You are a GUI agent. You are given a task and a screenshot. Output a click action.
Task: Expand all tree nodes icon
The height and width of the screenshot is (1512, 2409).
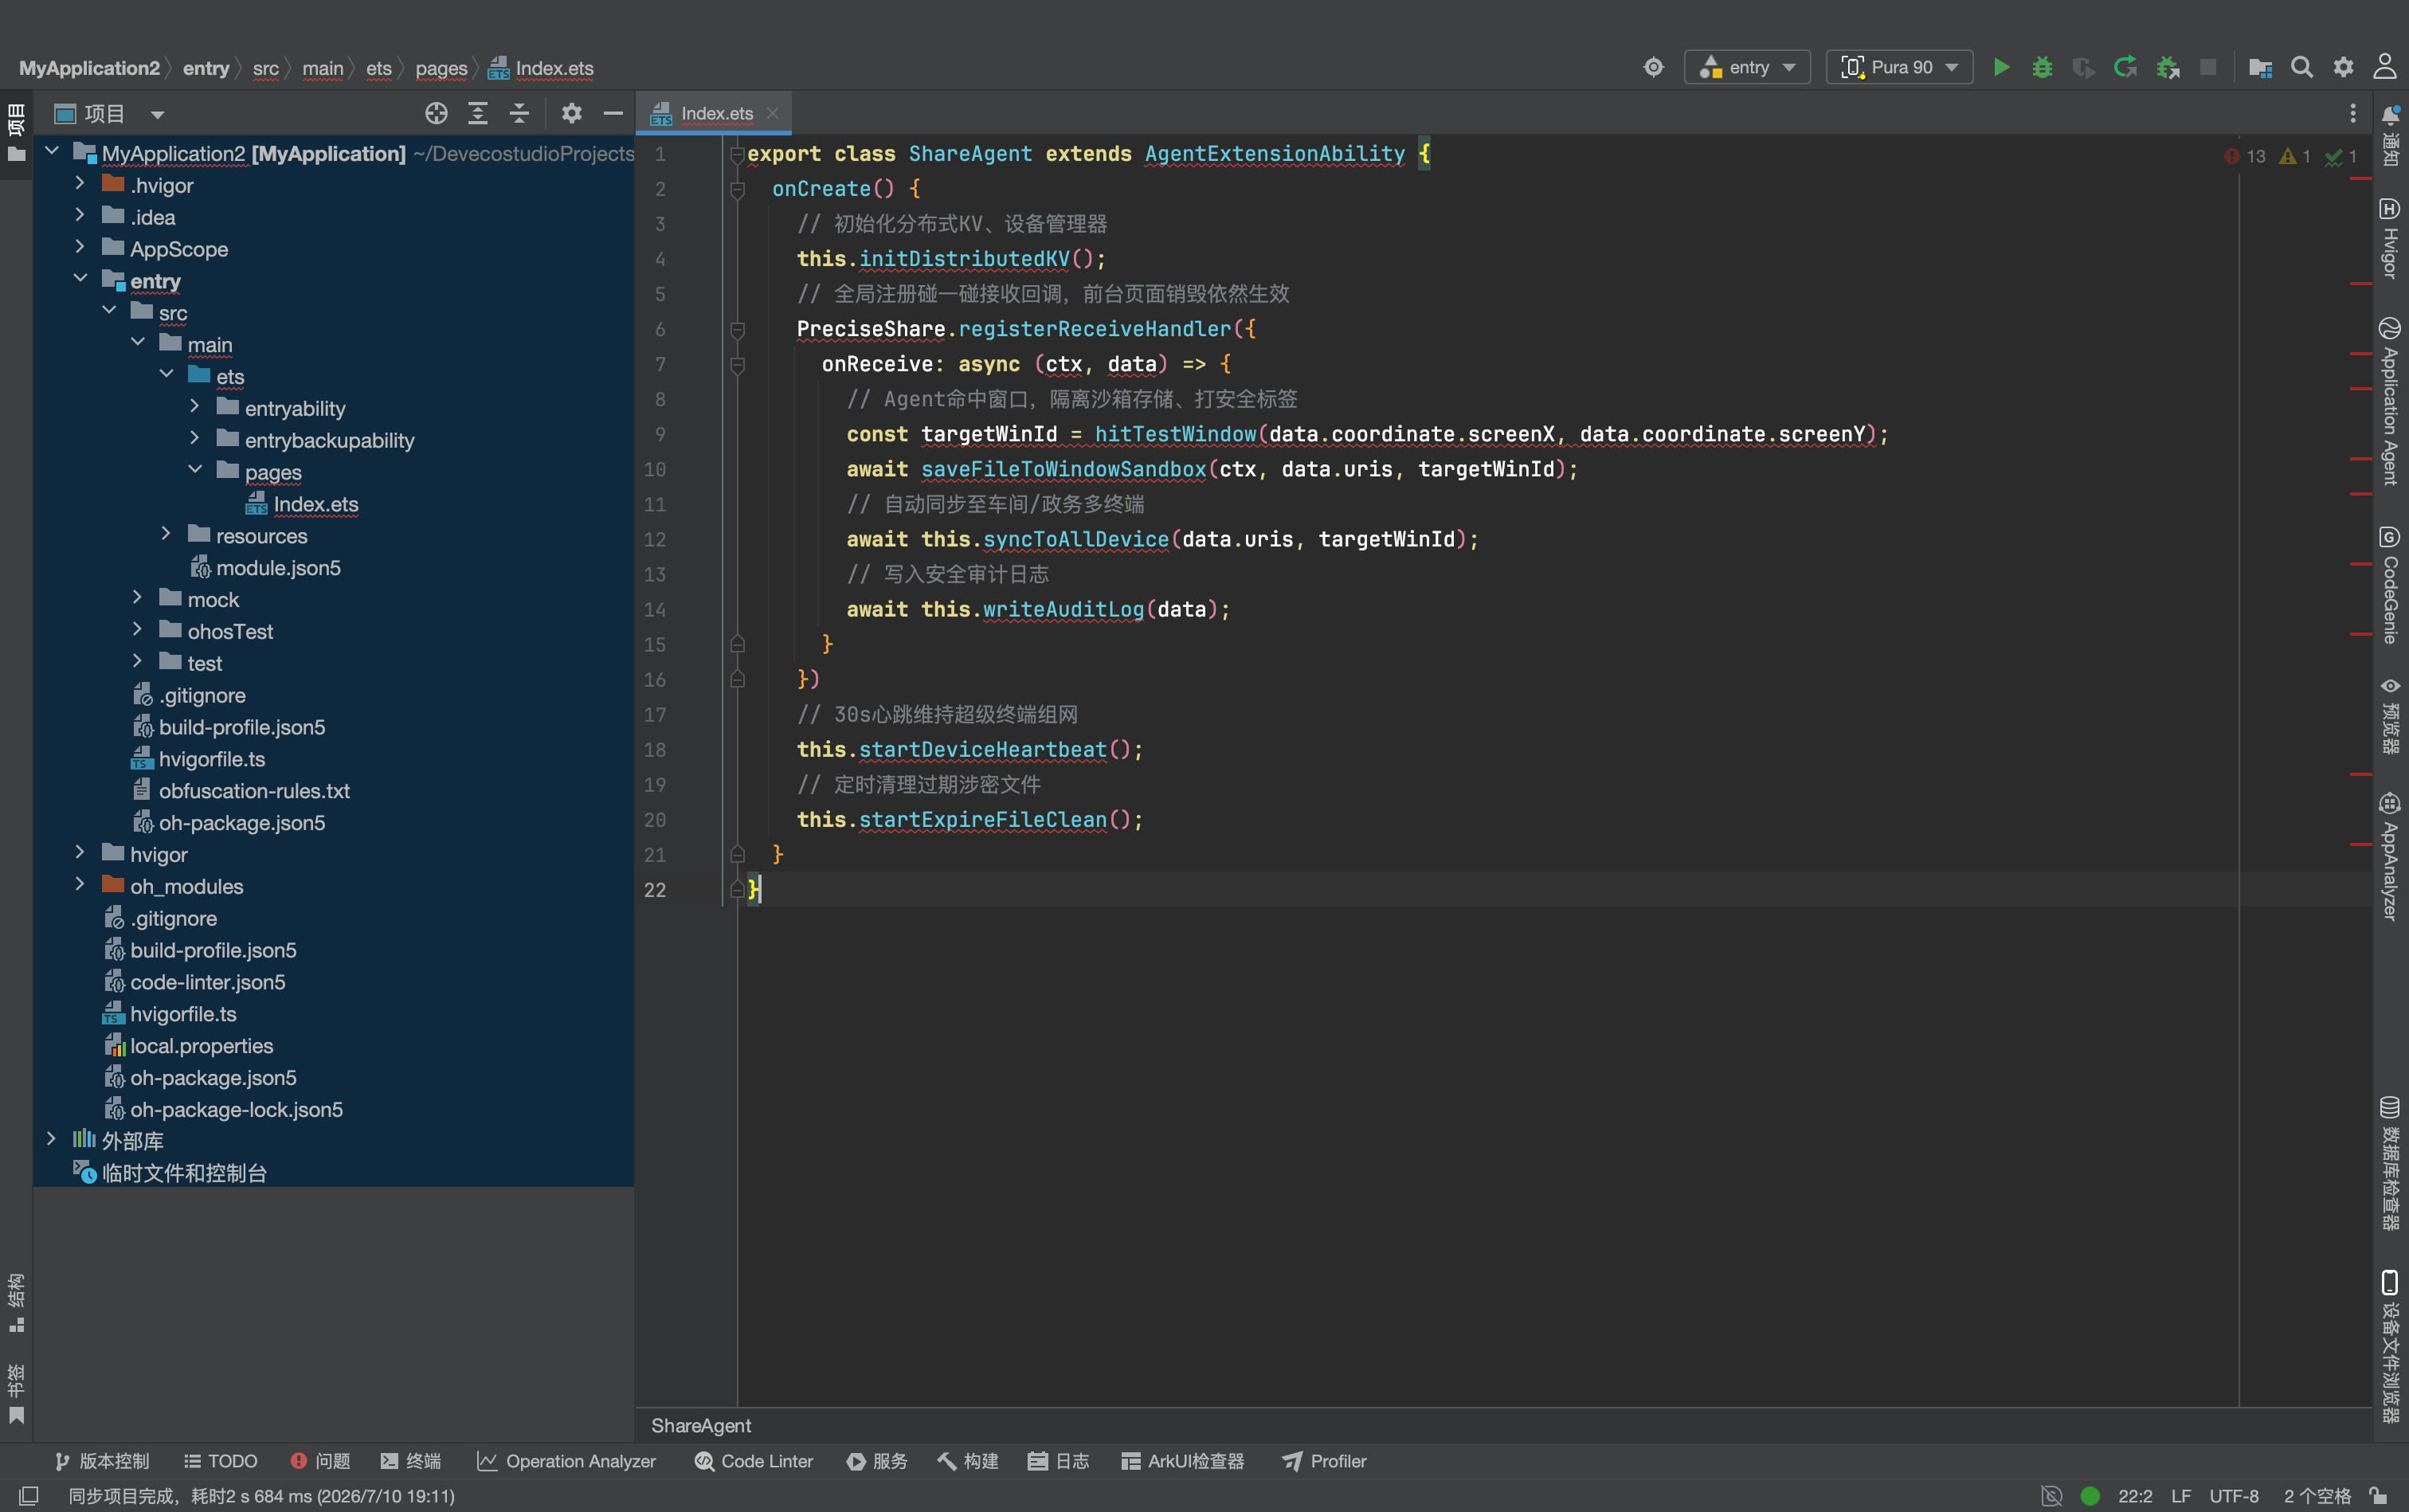pyautogui.click(x=478, y=113)
